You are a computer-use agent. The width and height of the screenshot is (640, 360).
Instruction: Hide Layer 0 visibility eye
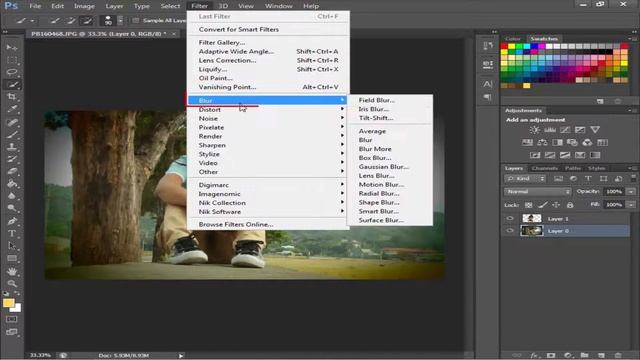point(510,231)
